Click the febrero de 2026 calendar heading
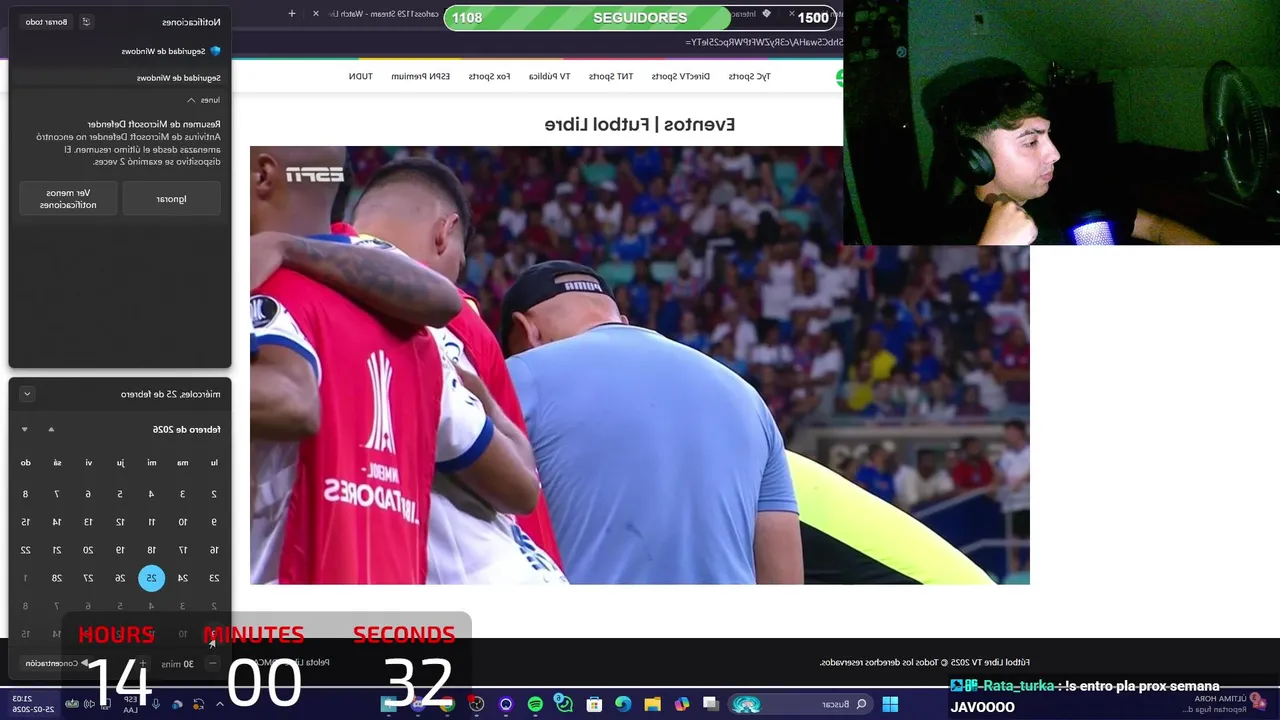The height and width of the screenshot is (720, 1280). pos(186,429)
